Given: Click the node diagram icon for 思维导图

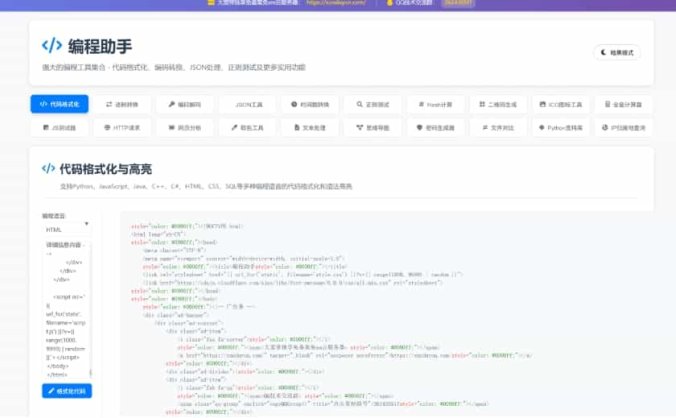Looking at the screenshot, I should pos(360,128).
